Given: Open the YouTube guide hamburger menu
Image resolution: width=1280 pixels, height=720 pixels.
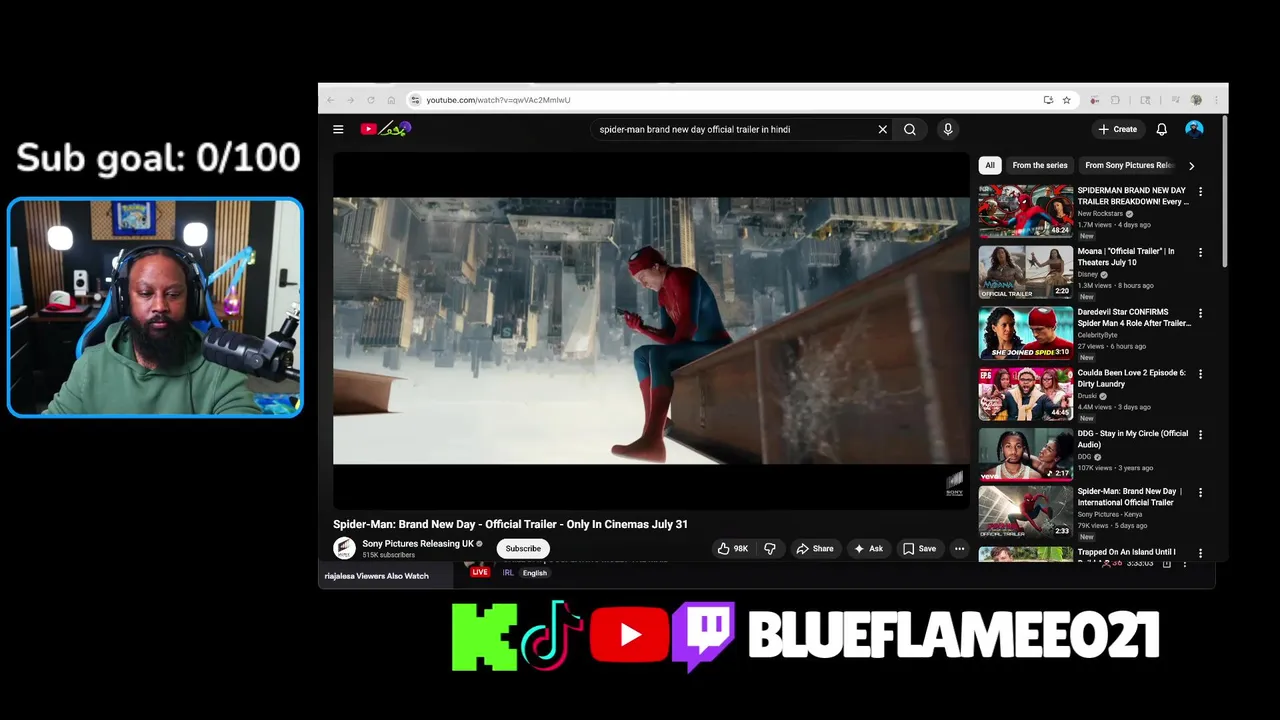Looking at the screenshot, I should tap(338, 129).
